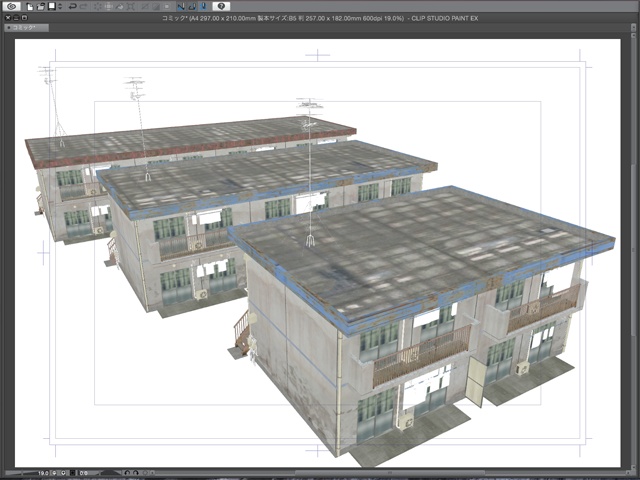The image size is (640, 480).
Task: Undo the last action
Action: [73, 6]
